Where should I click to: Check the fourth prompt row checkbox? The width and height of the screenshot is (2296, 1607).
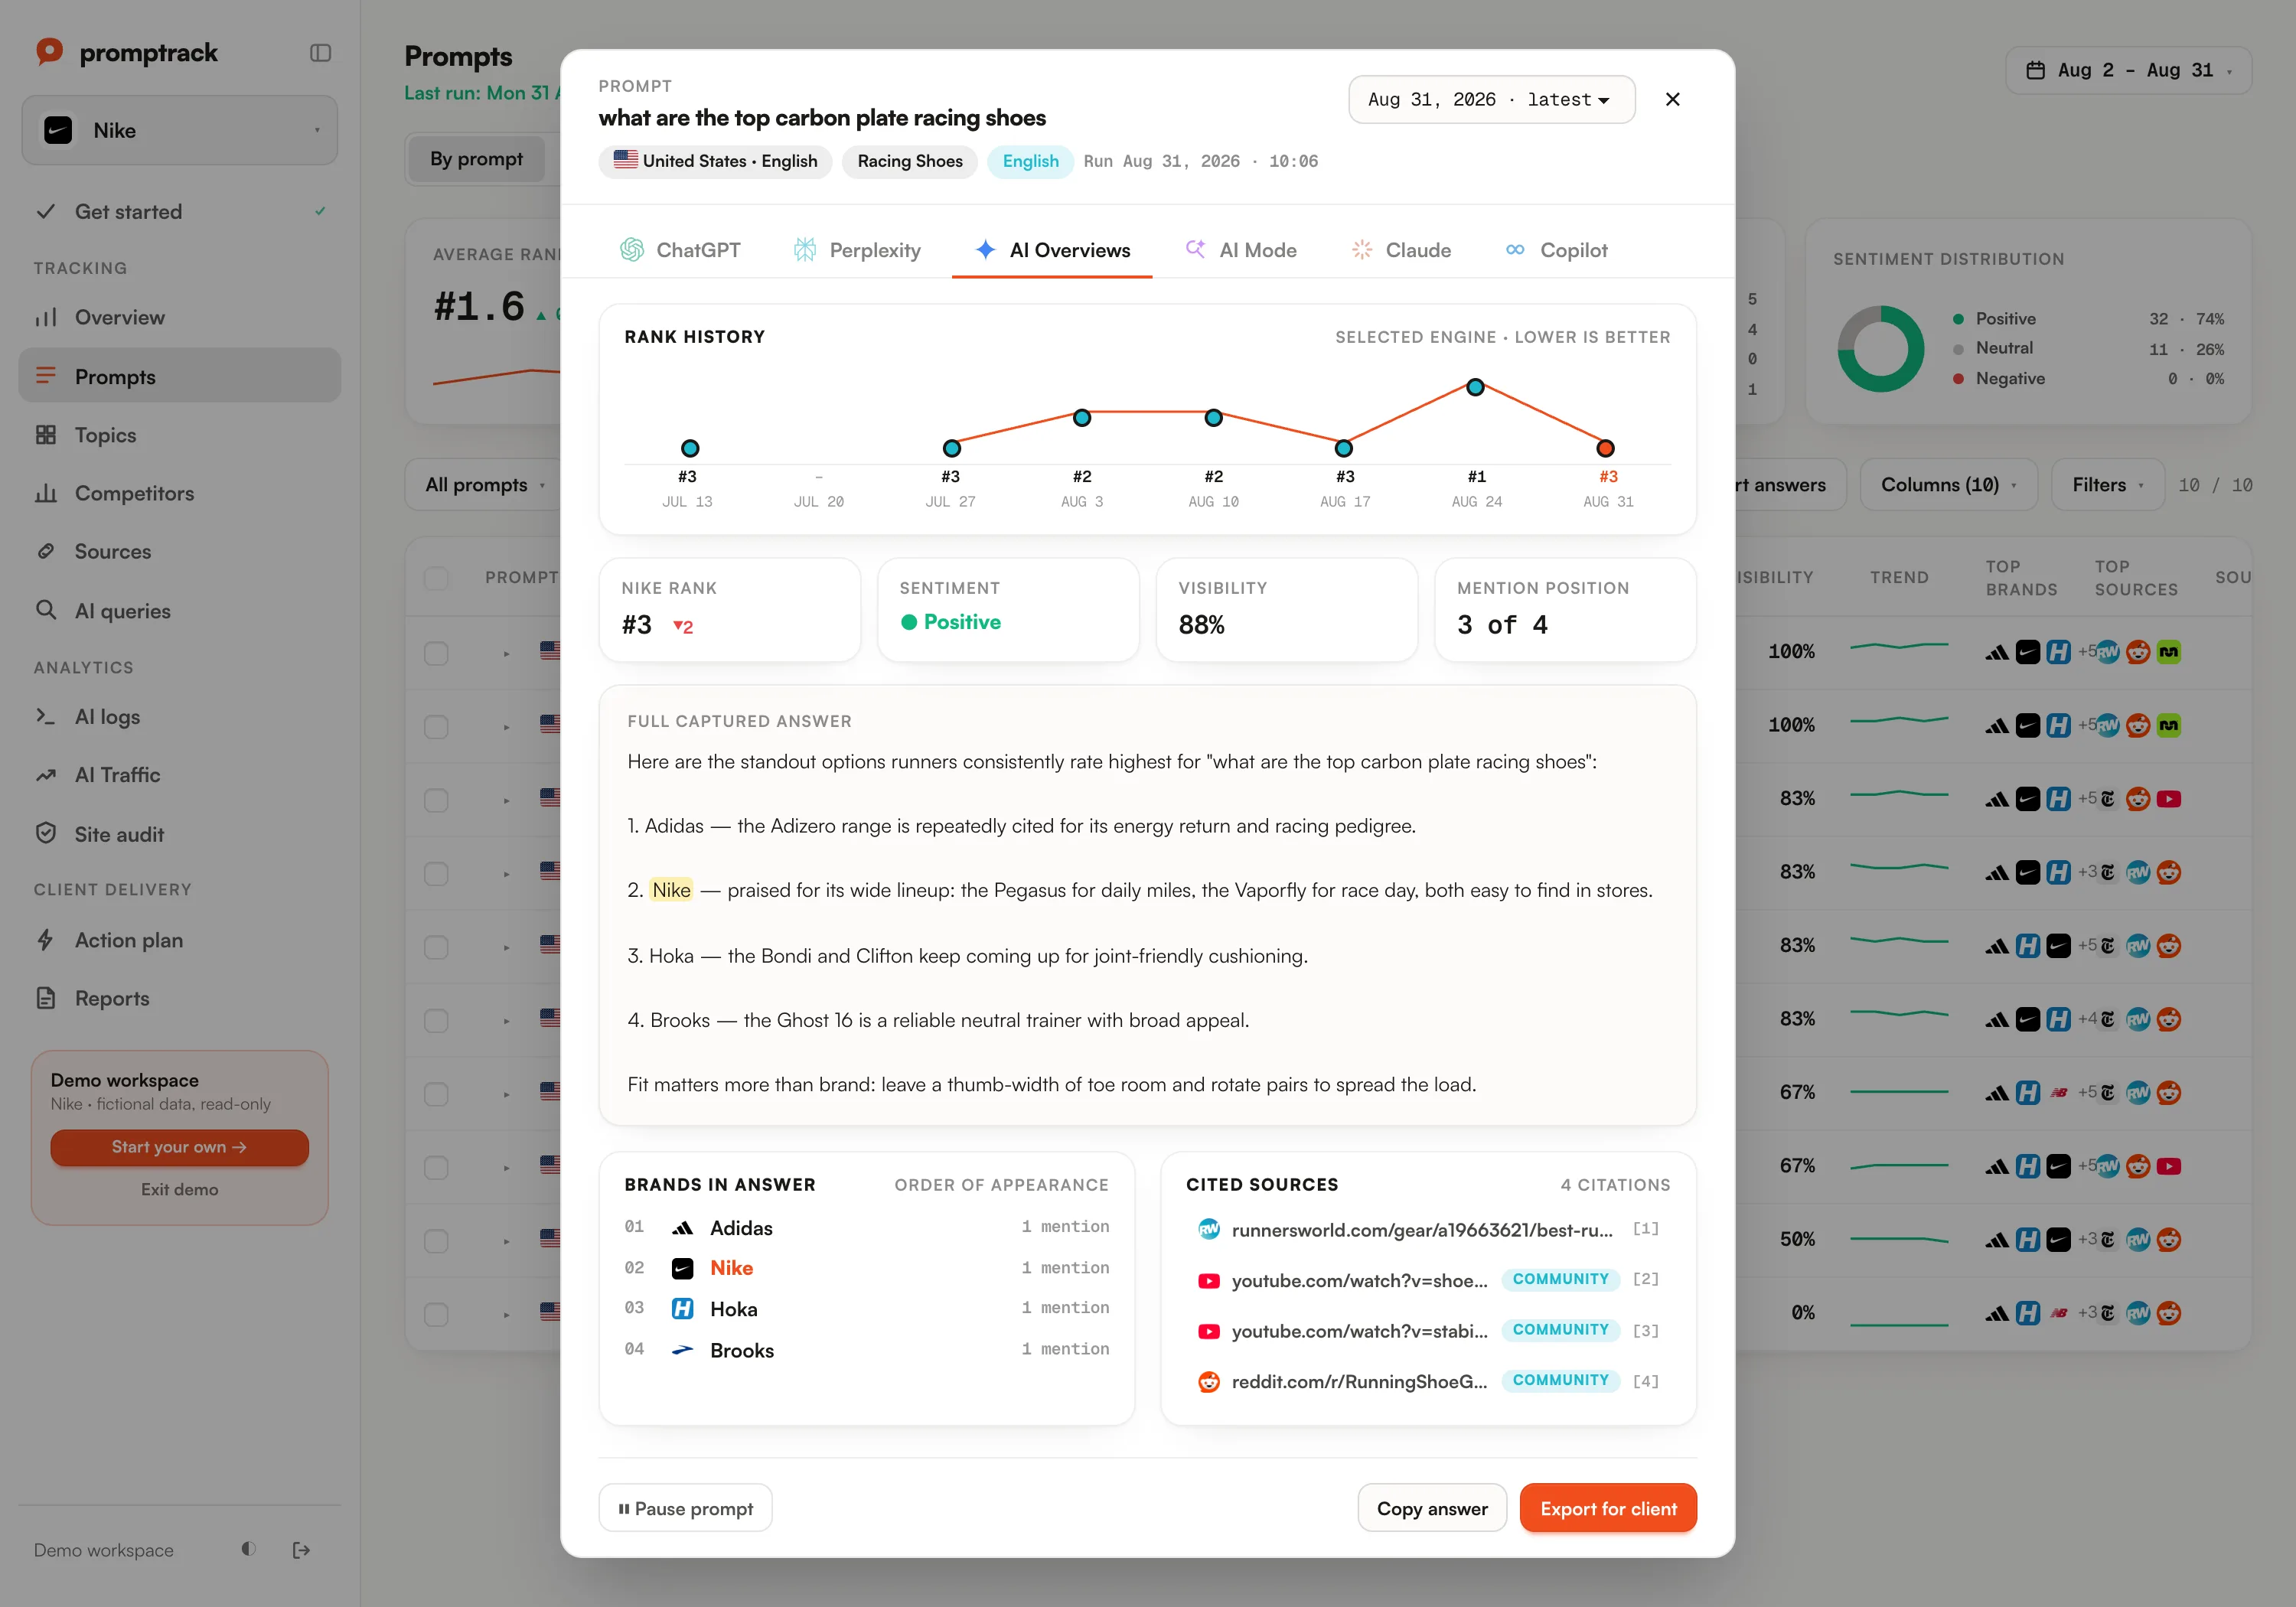pos(436,873)
